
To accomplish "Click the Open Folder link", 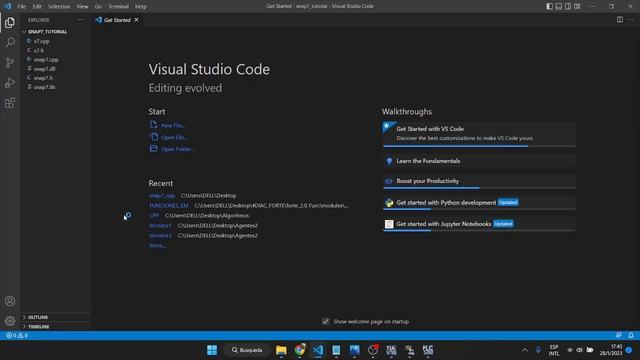I will point(172,149).
